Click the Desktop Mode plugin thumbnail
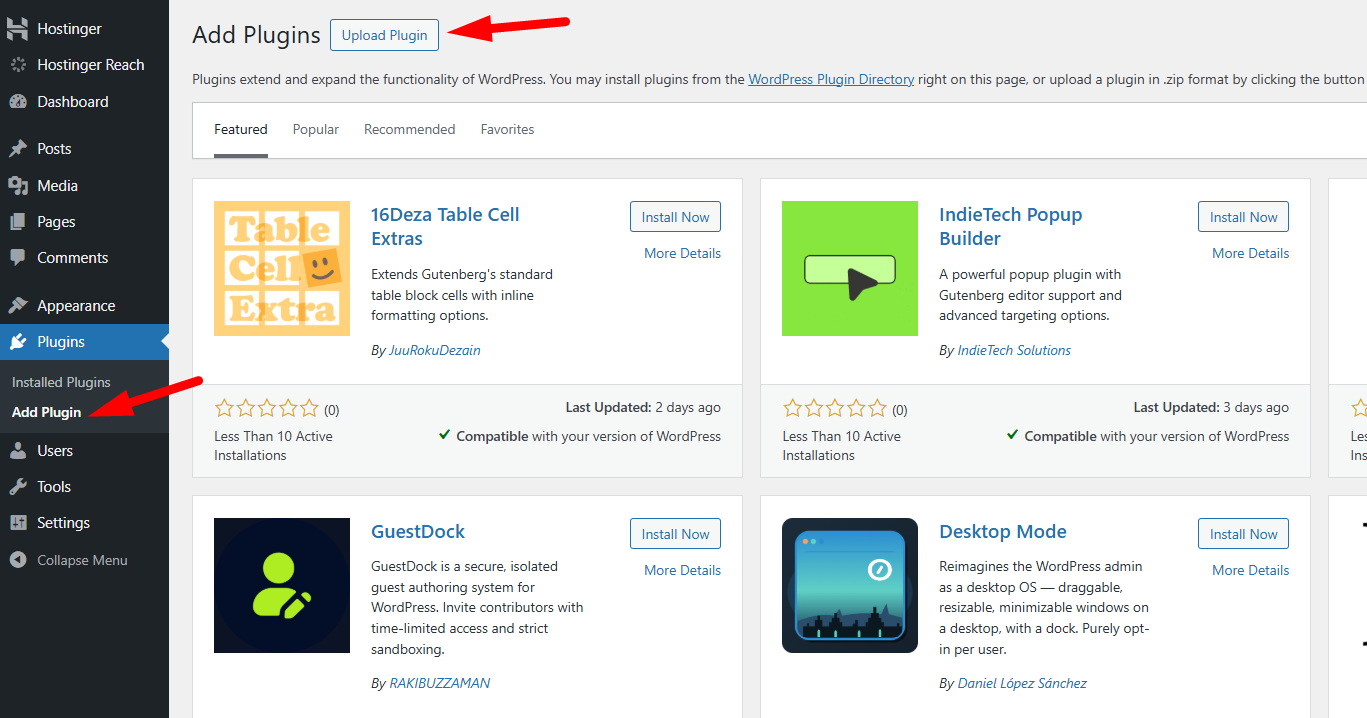This screenshot has width=1367, height=718. tap(850, 585)
